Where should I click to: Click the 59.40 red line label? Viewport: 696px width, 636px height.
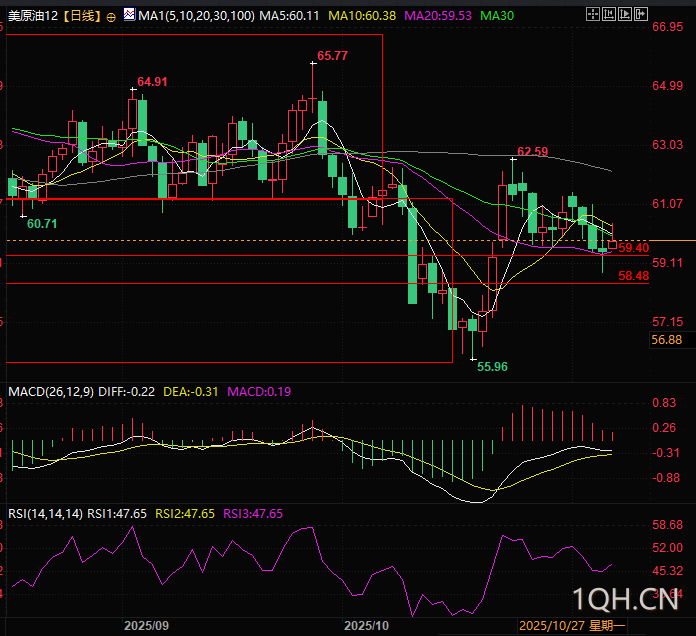[633, 248]
